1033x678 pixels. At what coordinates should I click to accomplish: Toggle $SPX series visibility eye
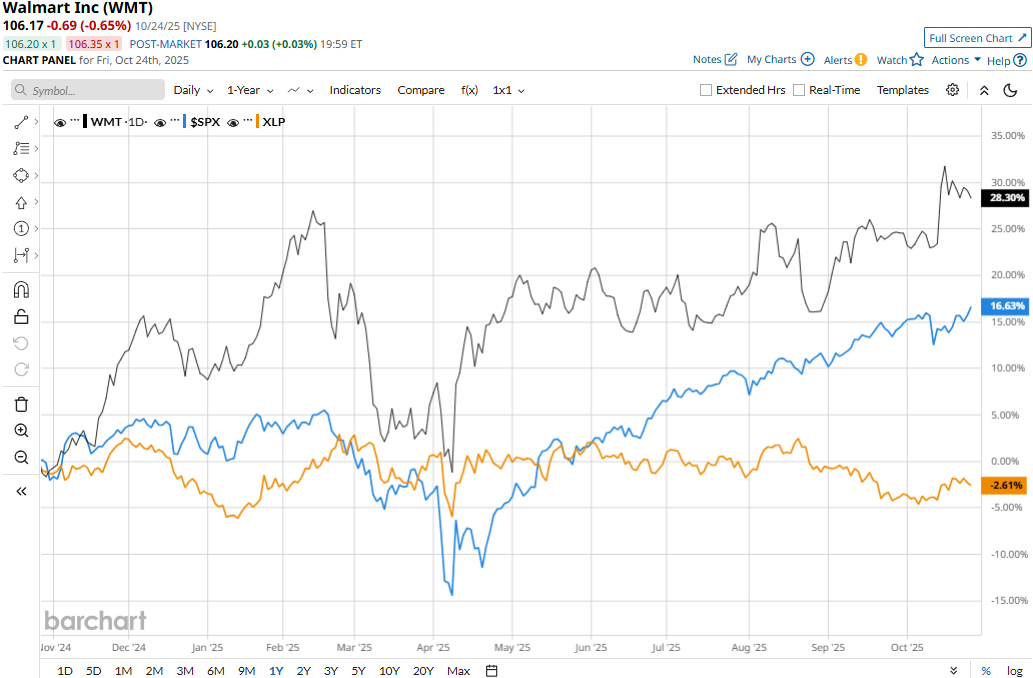(159, 123)
